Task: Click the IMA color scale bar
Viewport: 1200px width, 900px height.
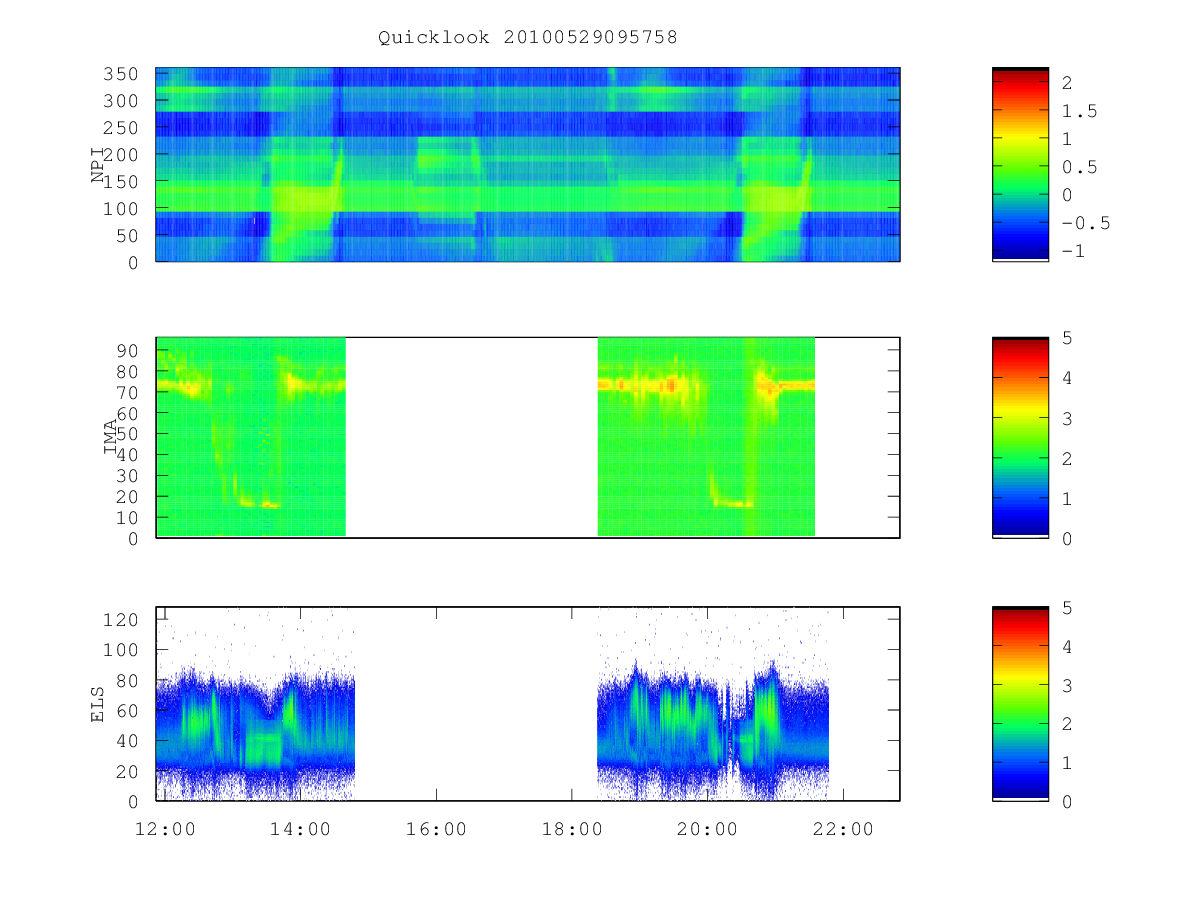Action: tap(1020, 438)
